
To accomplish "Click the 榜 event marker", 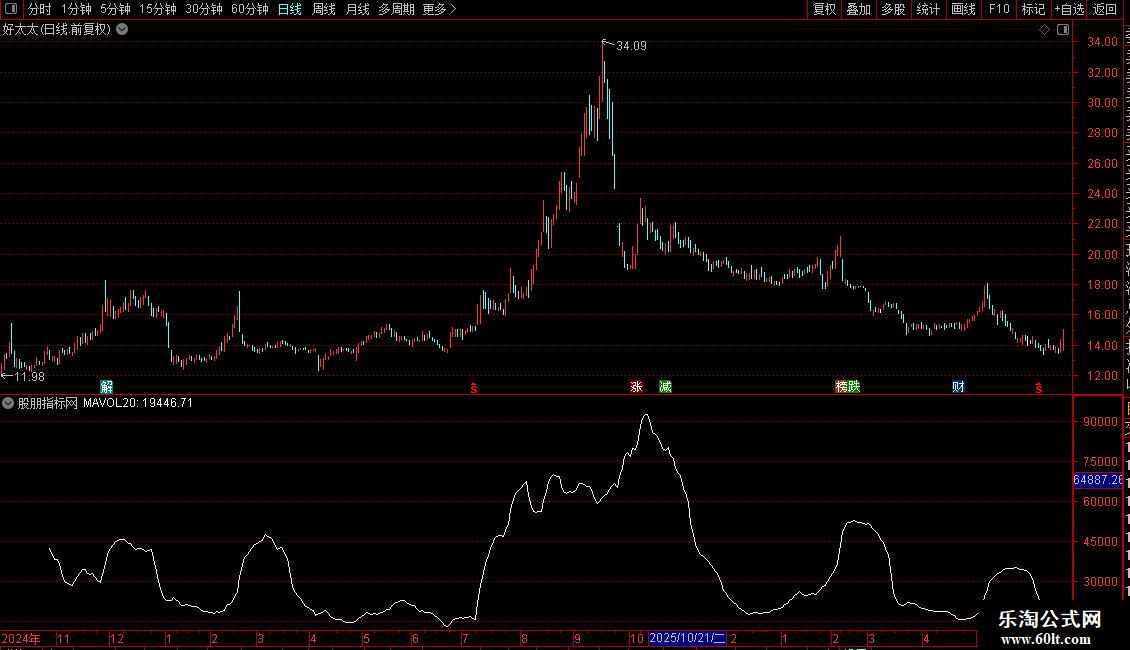I will (x=841, y=387).
